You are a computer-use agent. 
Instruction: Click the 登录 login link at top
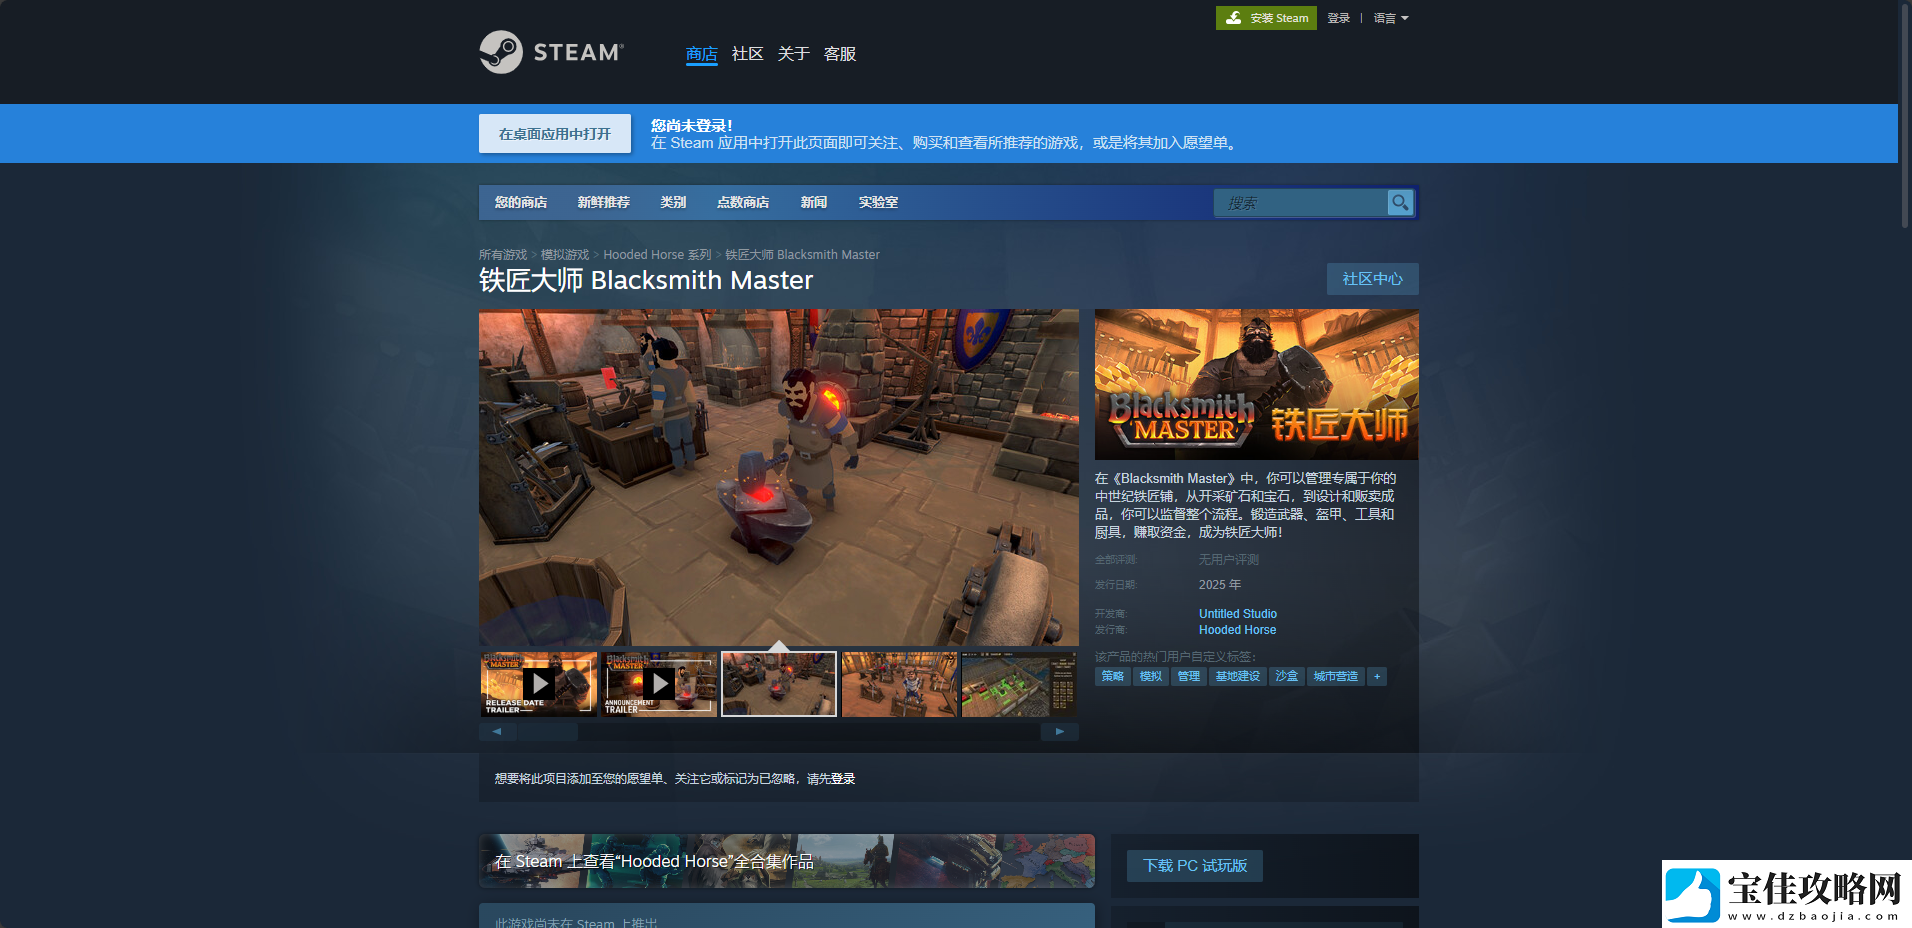coord(1338,18)
